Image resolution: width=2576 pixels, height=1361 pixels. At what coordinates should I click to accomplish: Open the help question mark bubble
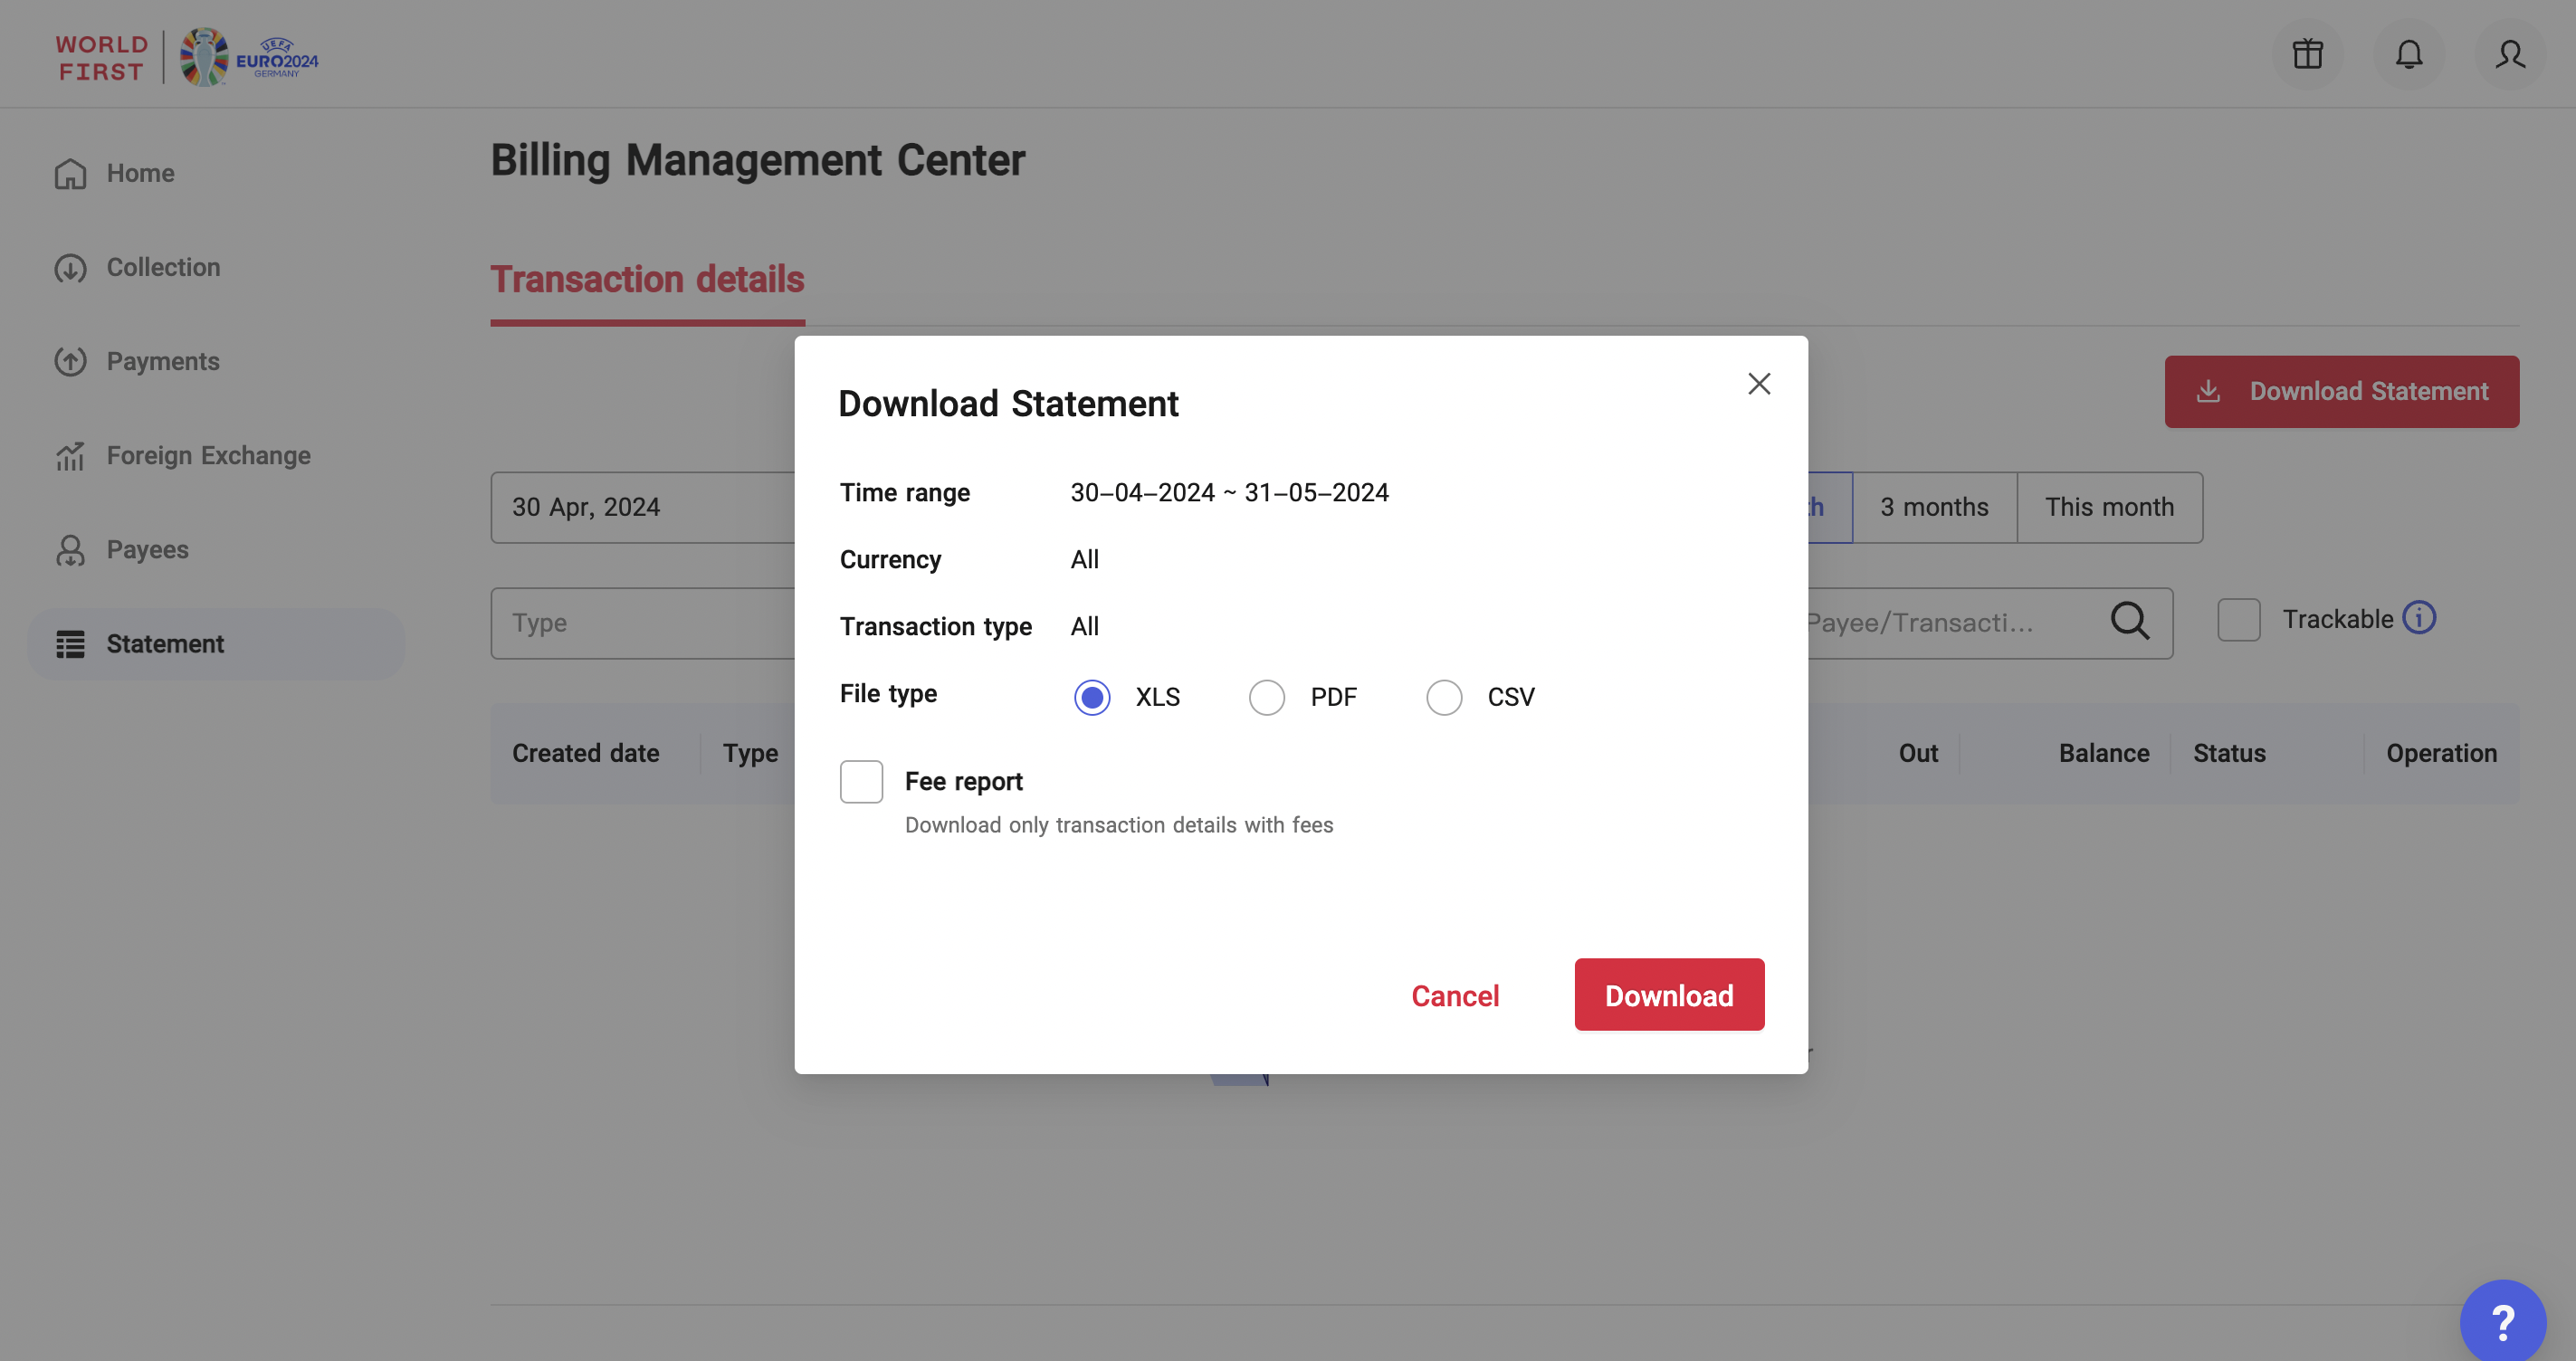(x=2502, y=1322)
